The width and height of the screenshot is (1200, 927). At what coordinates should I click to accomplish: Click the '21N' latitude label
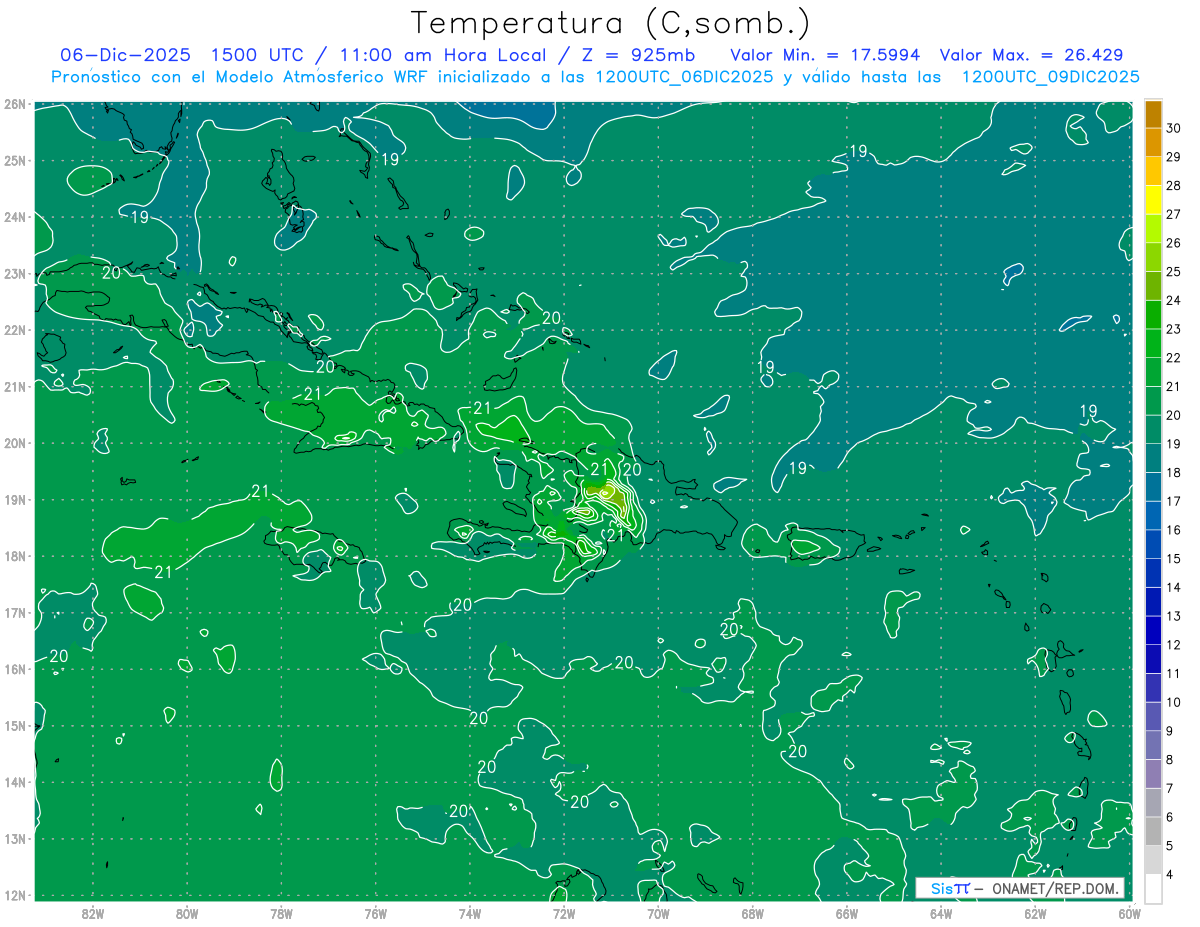(14, 386)
